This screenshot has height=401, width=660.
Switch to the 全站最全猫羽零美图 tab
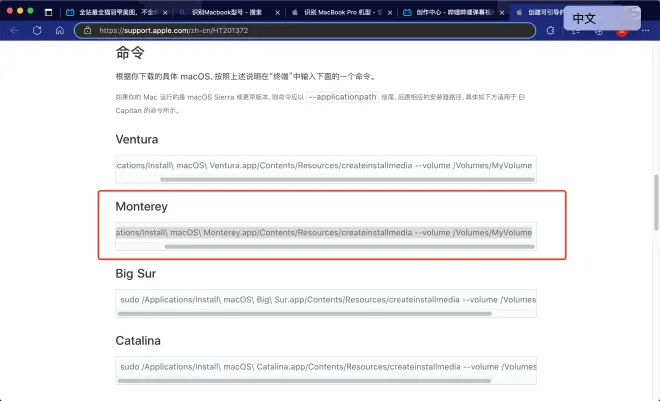coord(117,12)
